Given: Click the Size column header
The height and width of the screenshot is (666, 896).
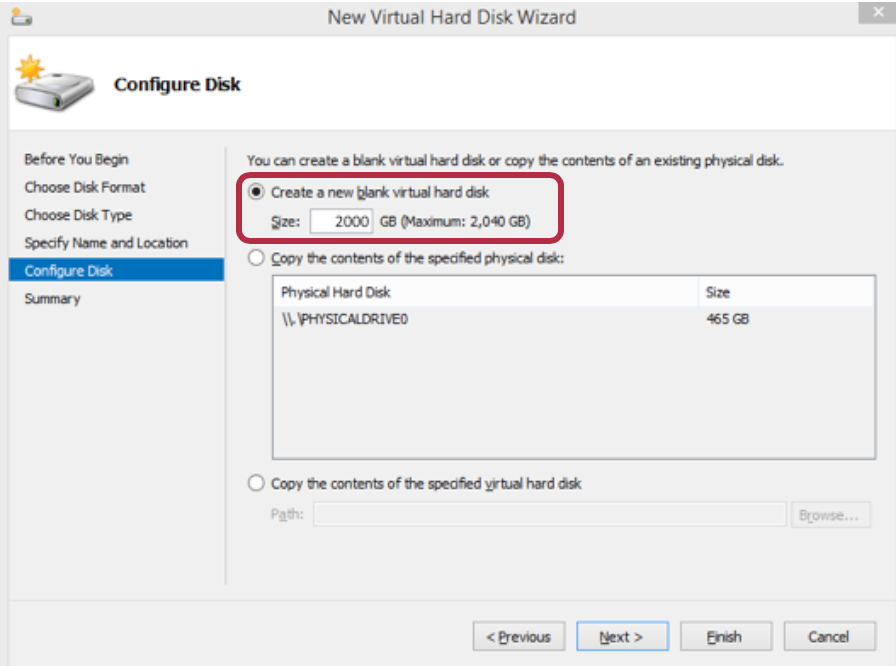Looking at the screenshot, I should click(786, 292).
